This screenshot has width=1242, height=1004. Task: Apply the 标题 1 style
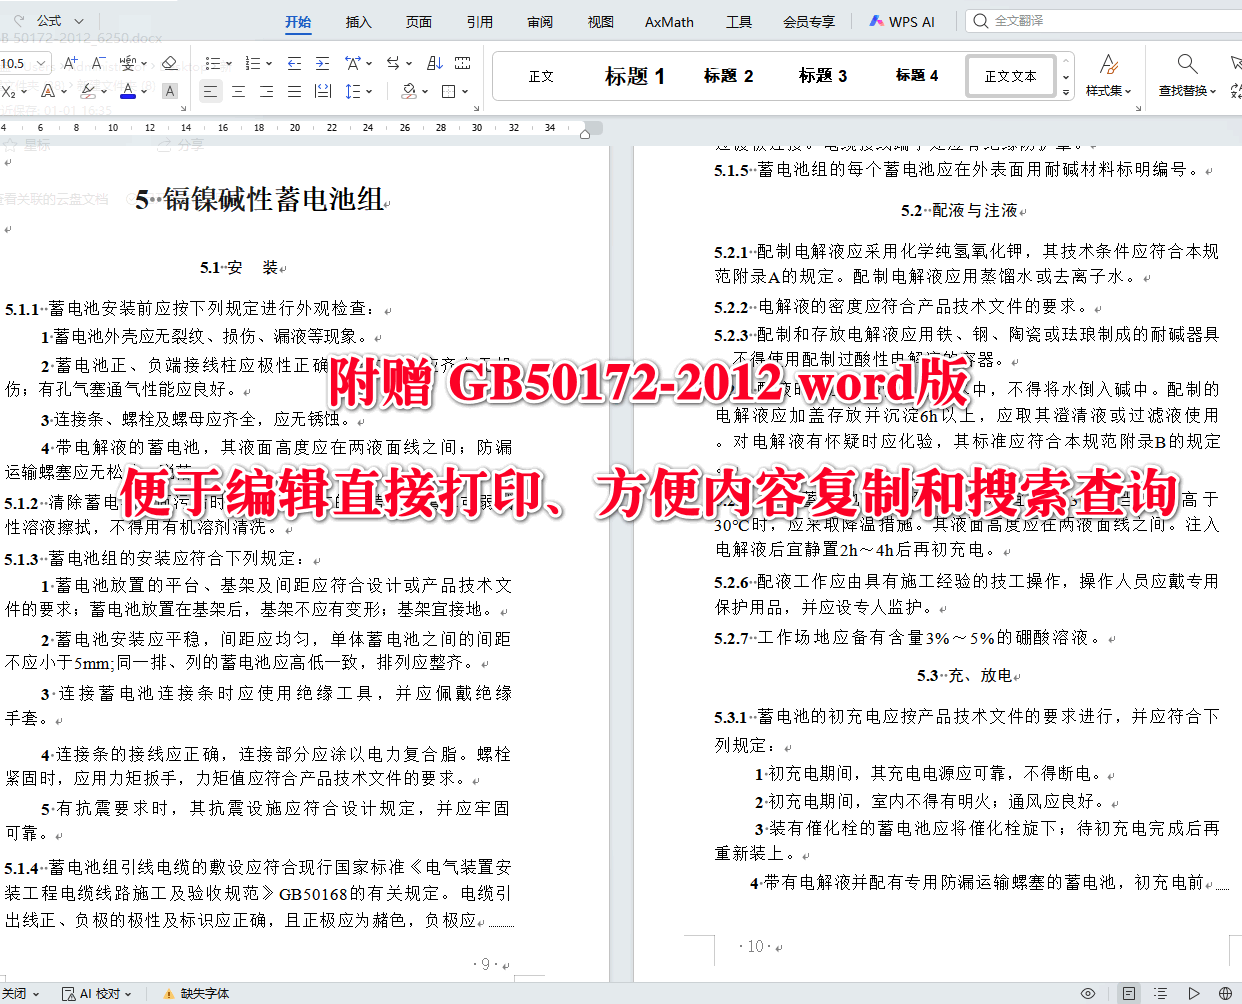635,76
